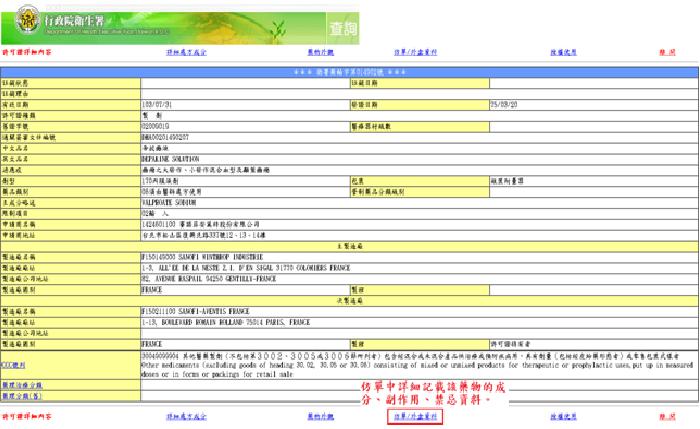Click the blue fifth link in bottom navigation row

tap(563, 417)
